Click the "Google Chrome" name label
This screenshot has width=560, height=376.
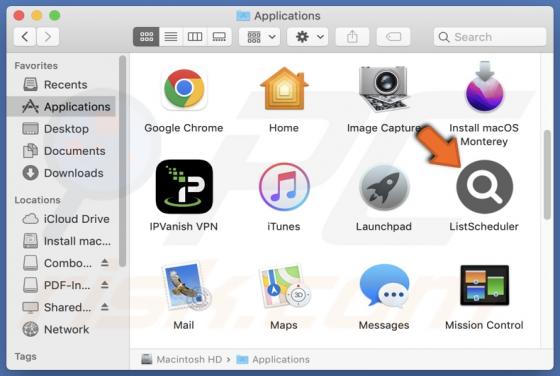pos(184,128)
